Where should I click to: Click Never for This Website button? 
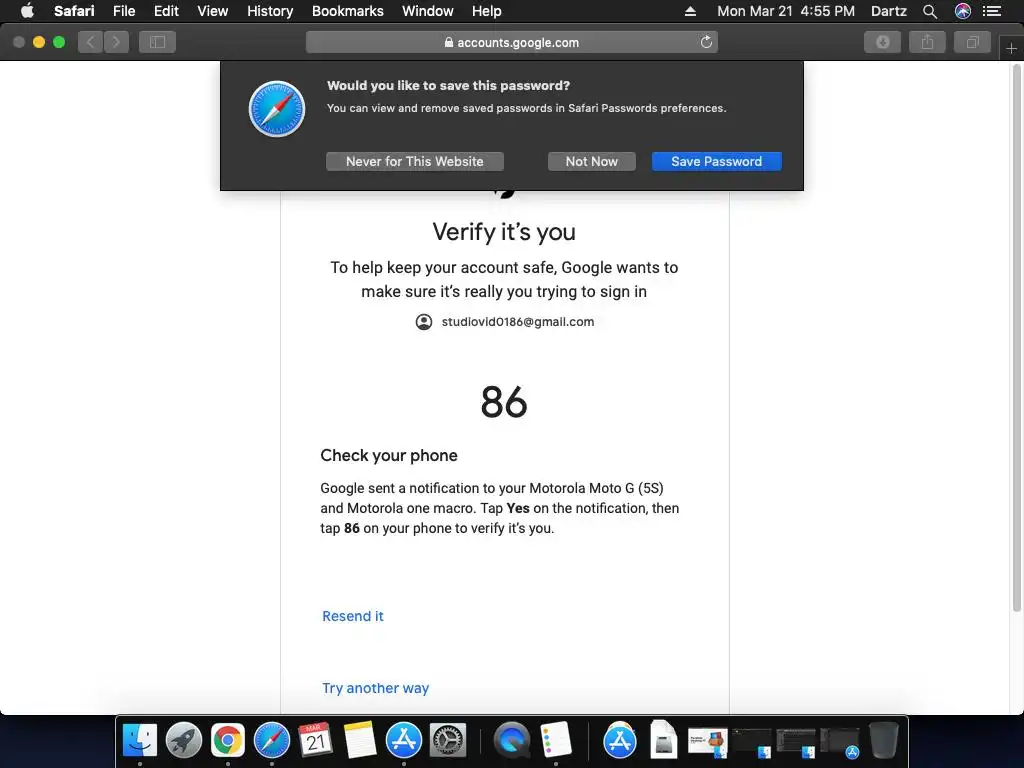click(x=415, y=161)
